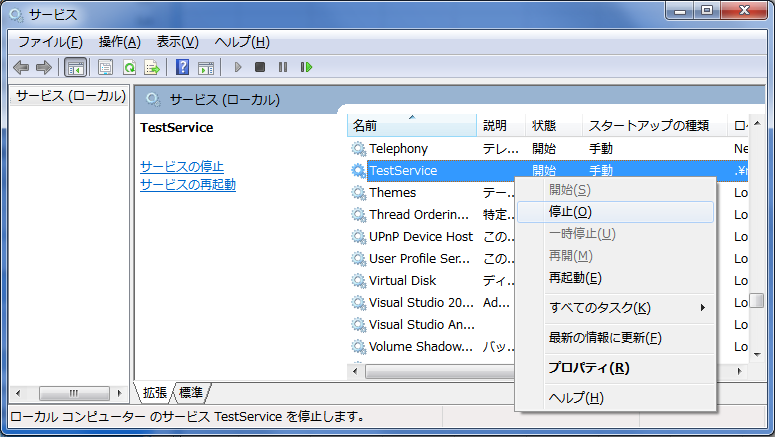Switch to the 拡張 tab
The height and width of the screenshot is (437, 775).
(x=155, y=393)
